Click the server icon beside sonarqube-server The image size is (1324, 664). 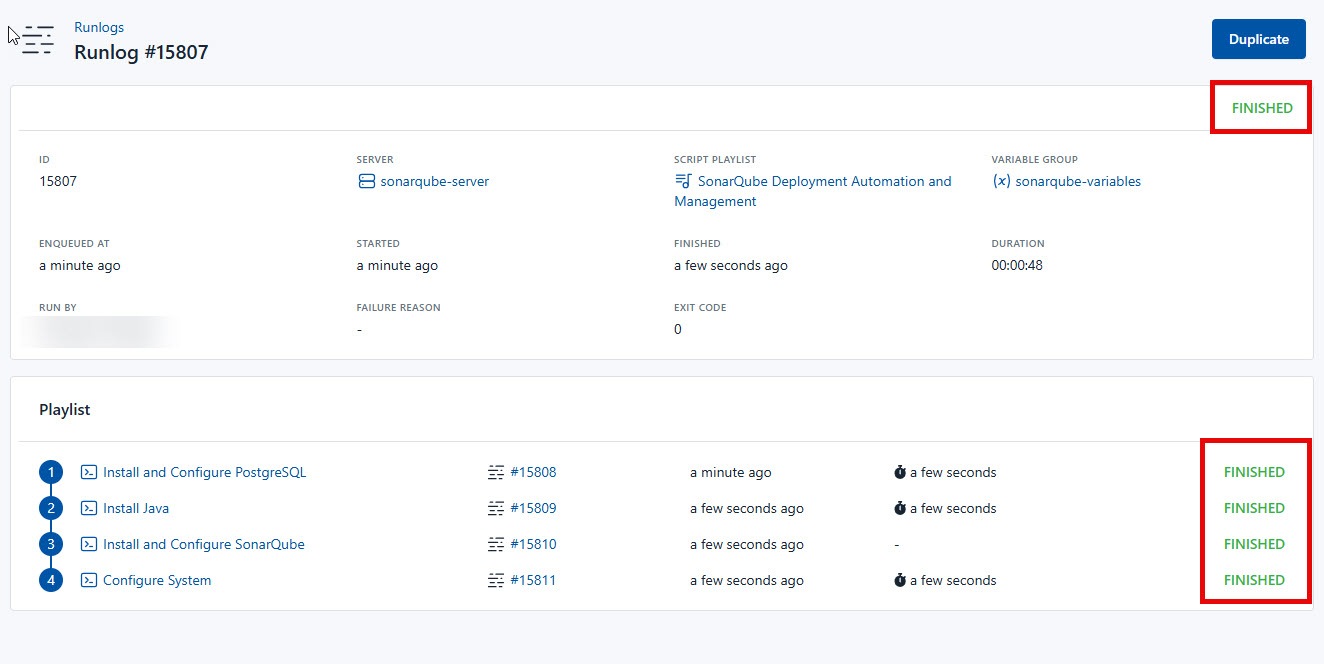366,182
